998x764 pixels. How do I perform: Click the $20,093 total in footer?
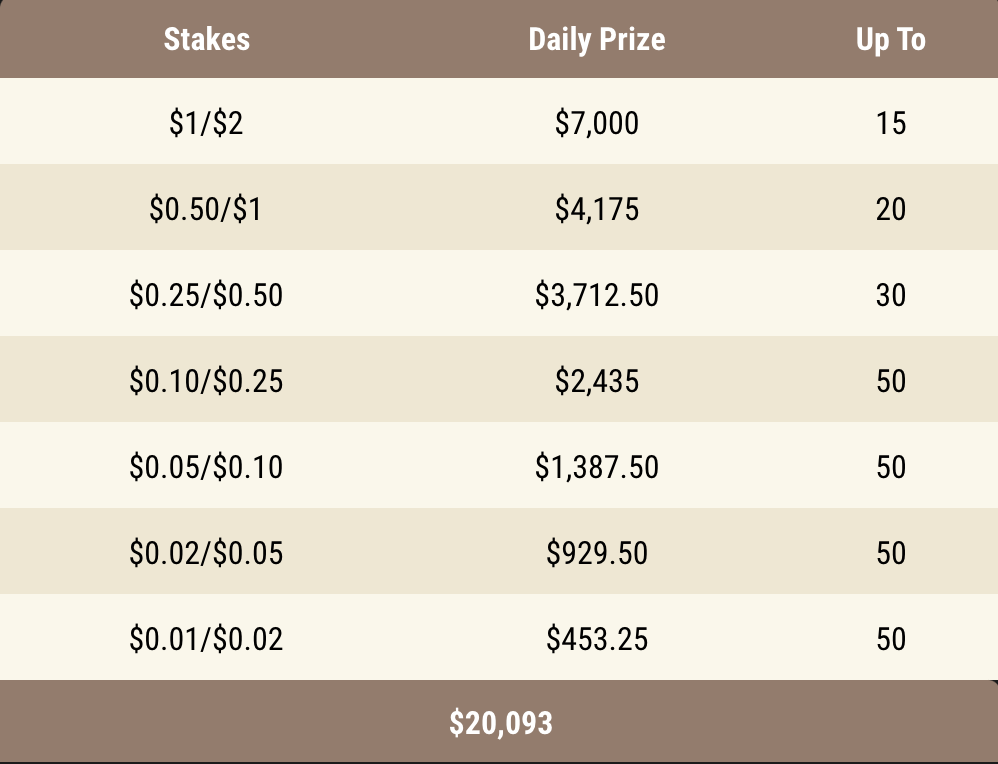click(x=500, y=722)
